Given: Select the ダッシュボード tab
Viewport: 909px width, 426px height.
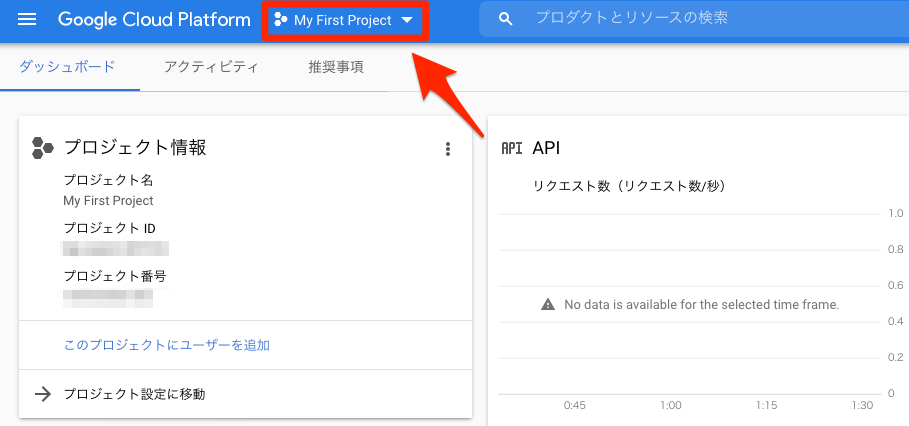Looking at the screenshot, I should 67,67.
